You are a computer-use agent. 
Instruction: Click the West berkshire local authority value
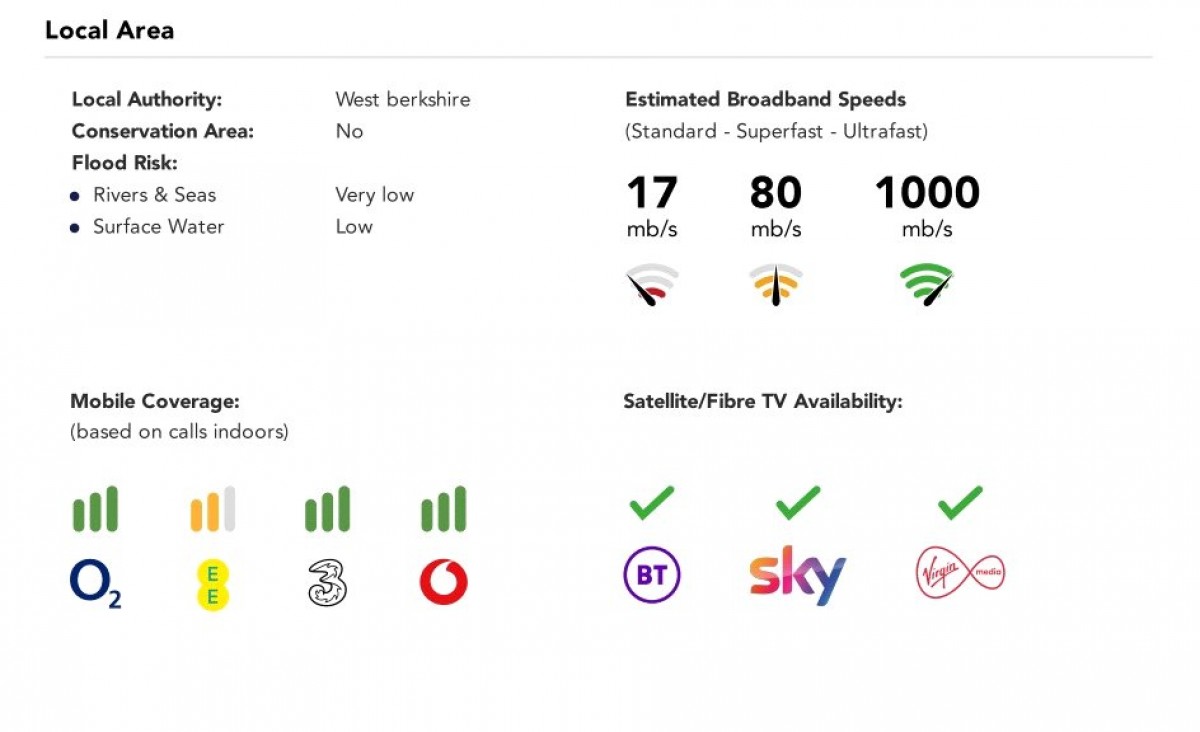click(403, 99)
